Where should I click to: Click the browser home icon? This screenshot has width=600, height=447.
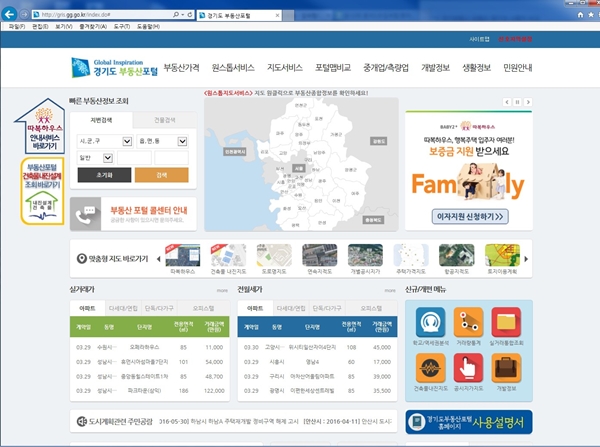pos(580,15)
